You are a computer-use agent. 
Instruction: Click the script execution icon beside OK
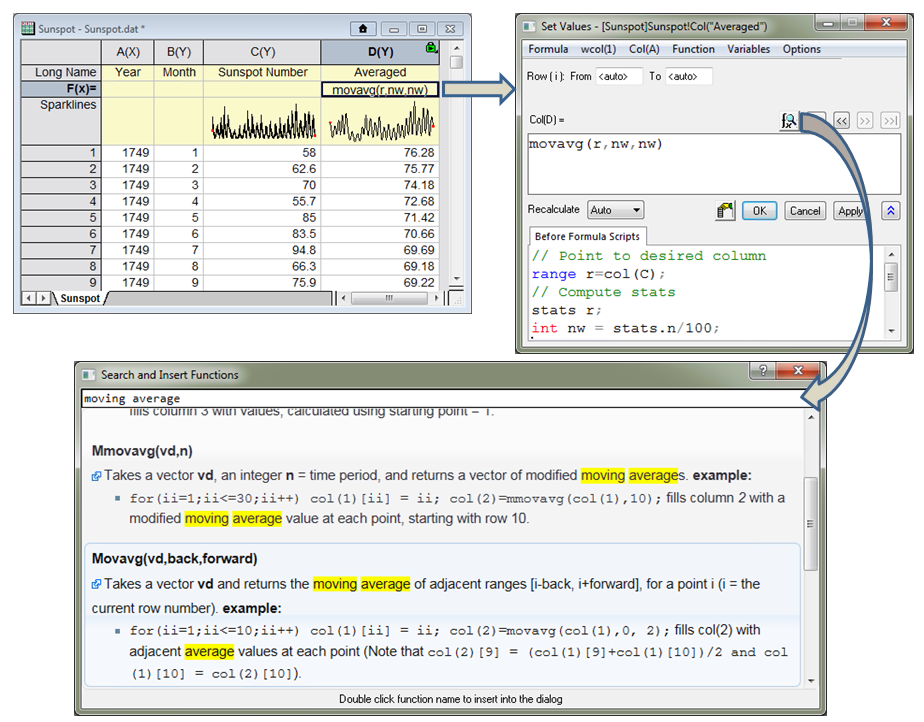(725, 211)
